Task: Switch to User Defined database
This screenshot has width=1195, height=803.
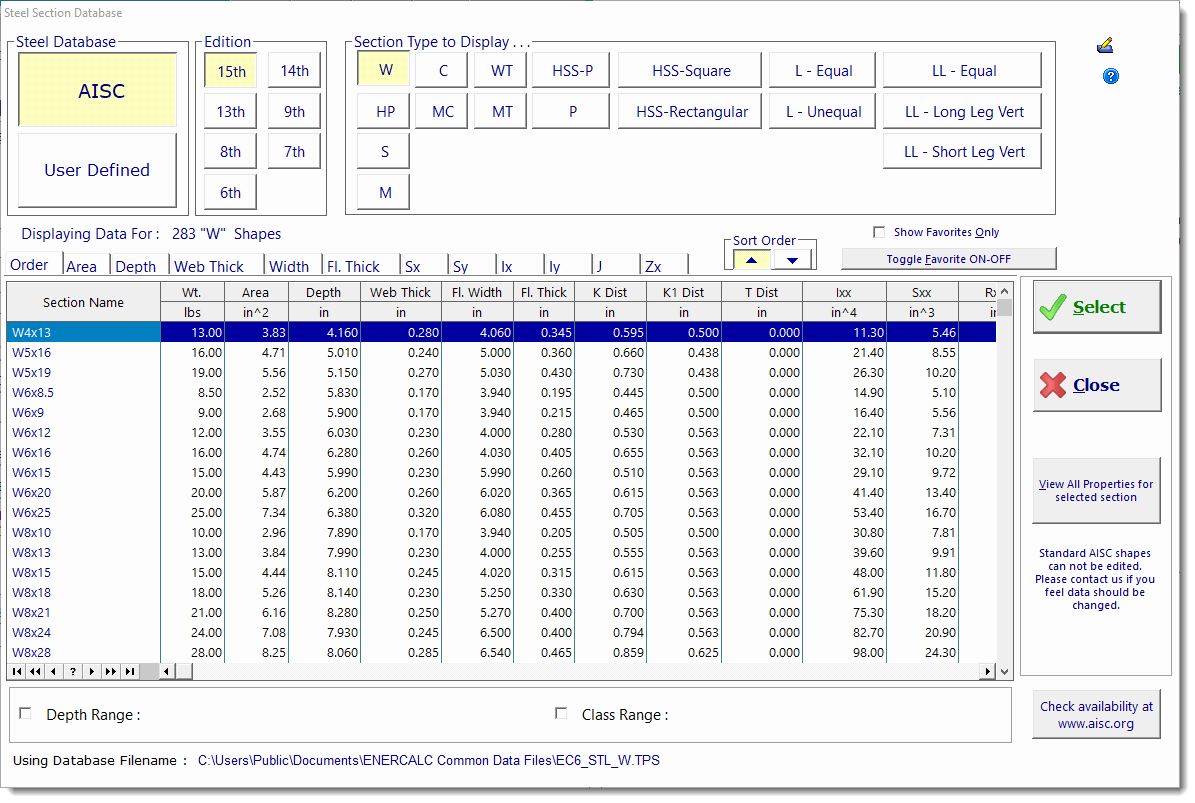Action: pos(98,170)
